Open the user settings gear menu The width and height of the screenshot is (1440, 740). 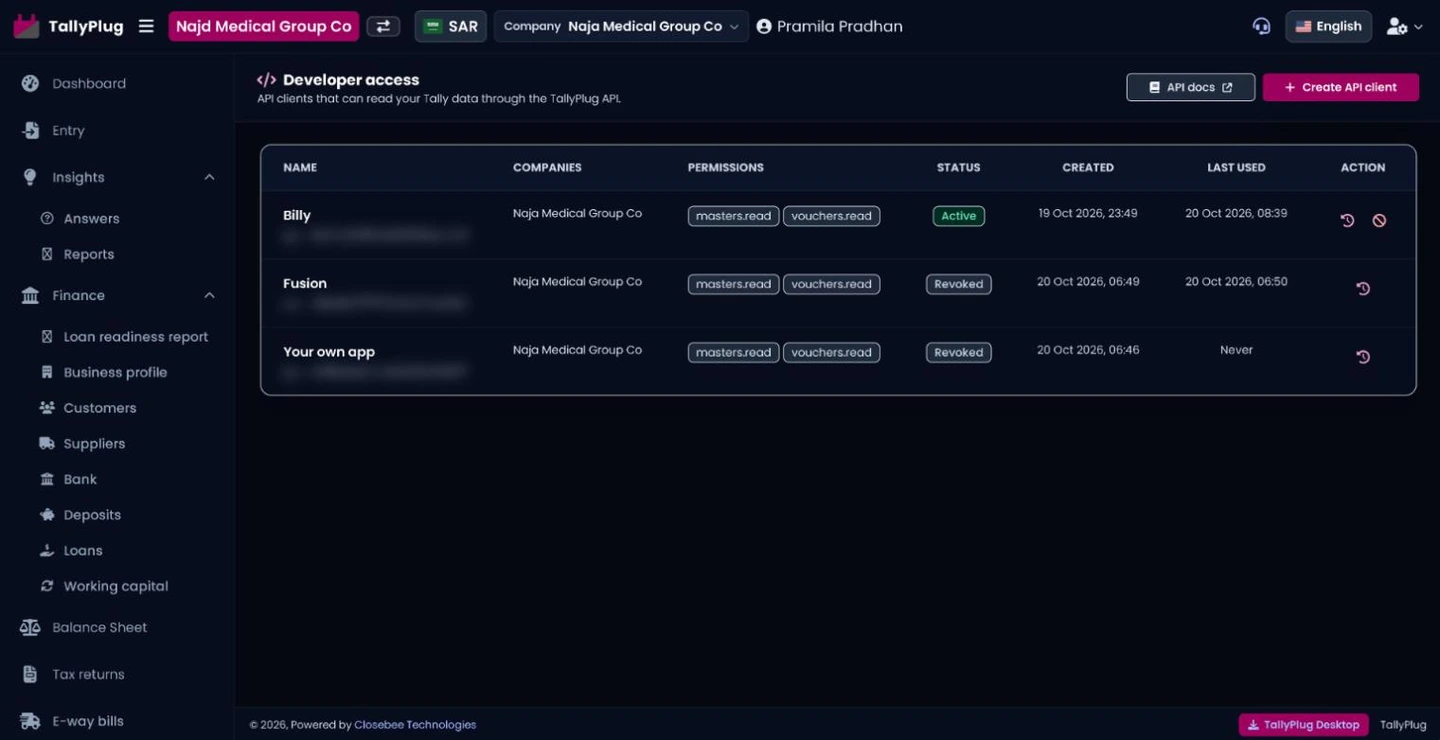point(1404,27)
